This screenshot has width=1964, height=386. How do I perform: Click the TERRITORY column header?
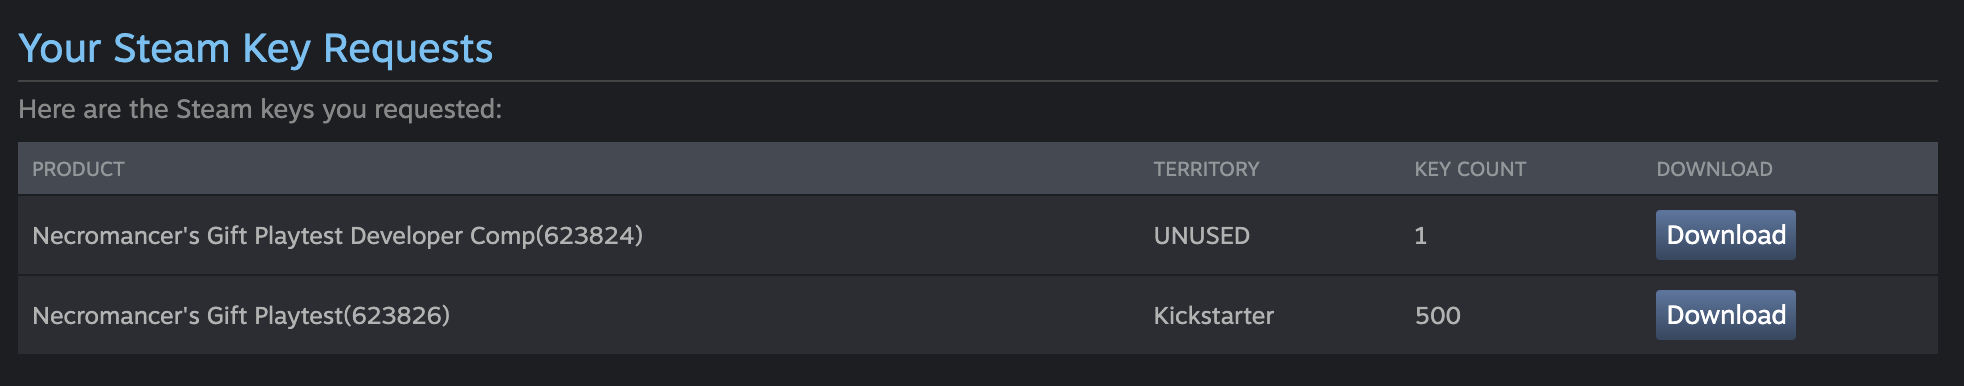pos(1206,169)
